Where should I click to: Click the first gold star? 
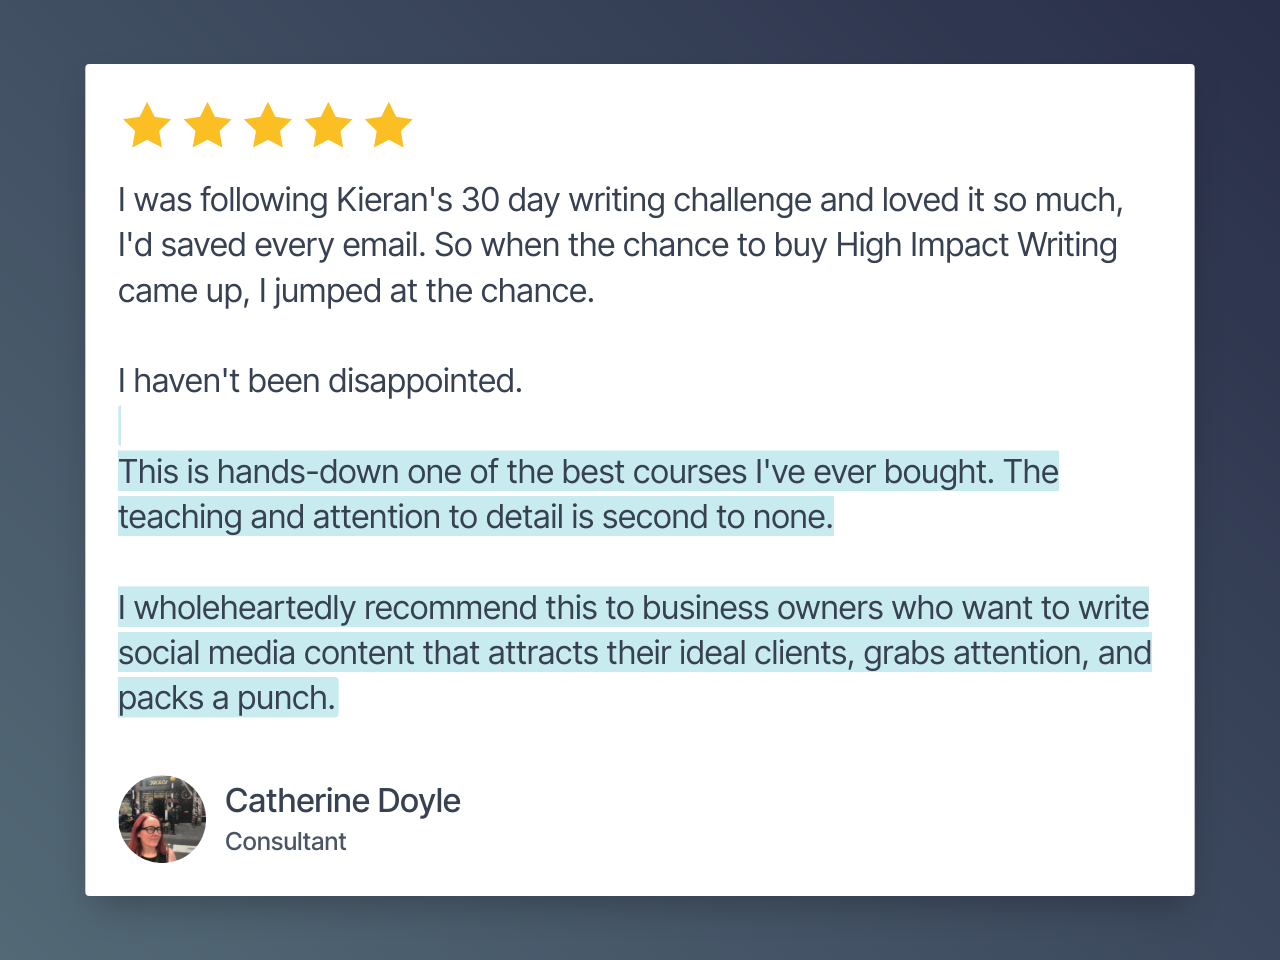pos(147,126)
